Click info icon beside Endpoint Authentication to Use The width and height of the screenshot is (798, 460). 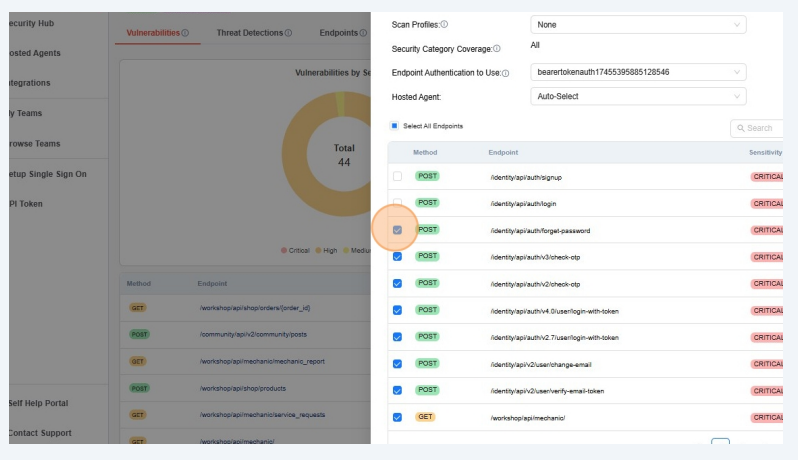click(505, 73)
